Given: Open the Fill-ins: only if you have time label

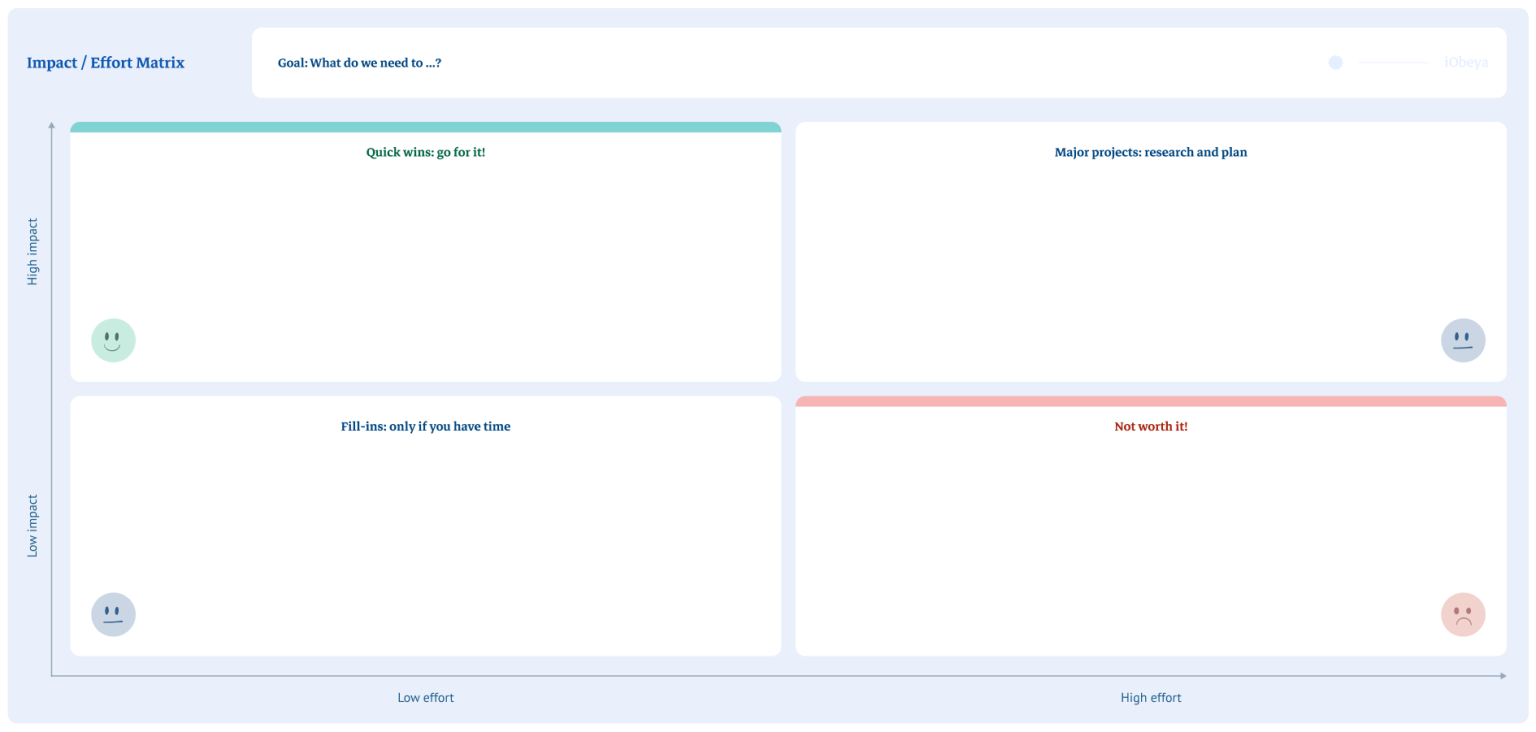Looking at the screenshot, I should tap(425, 426).
